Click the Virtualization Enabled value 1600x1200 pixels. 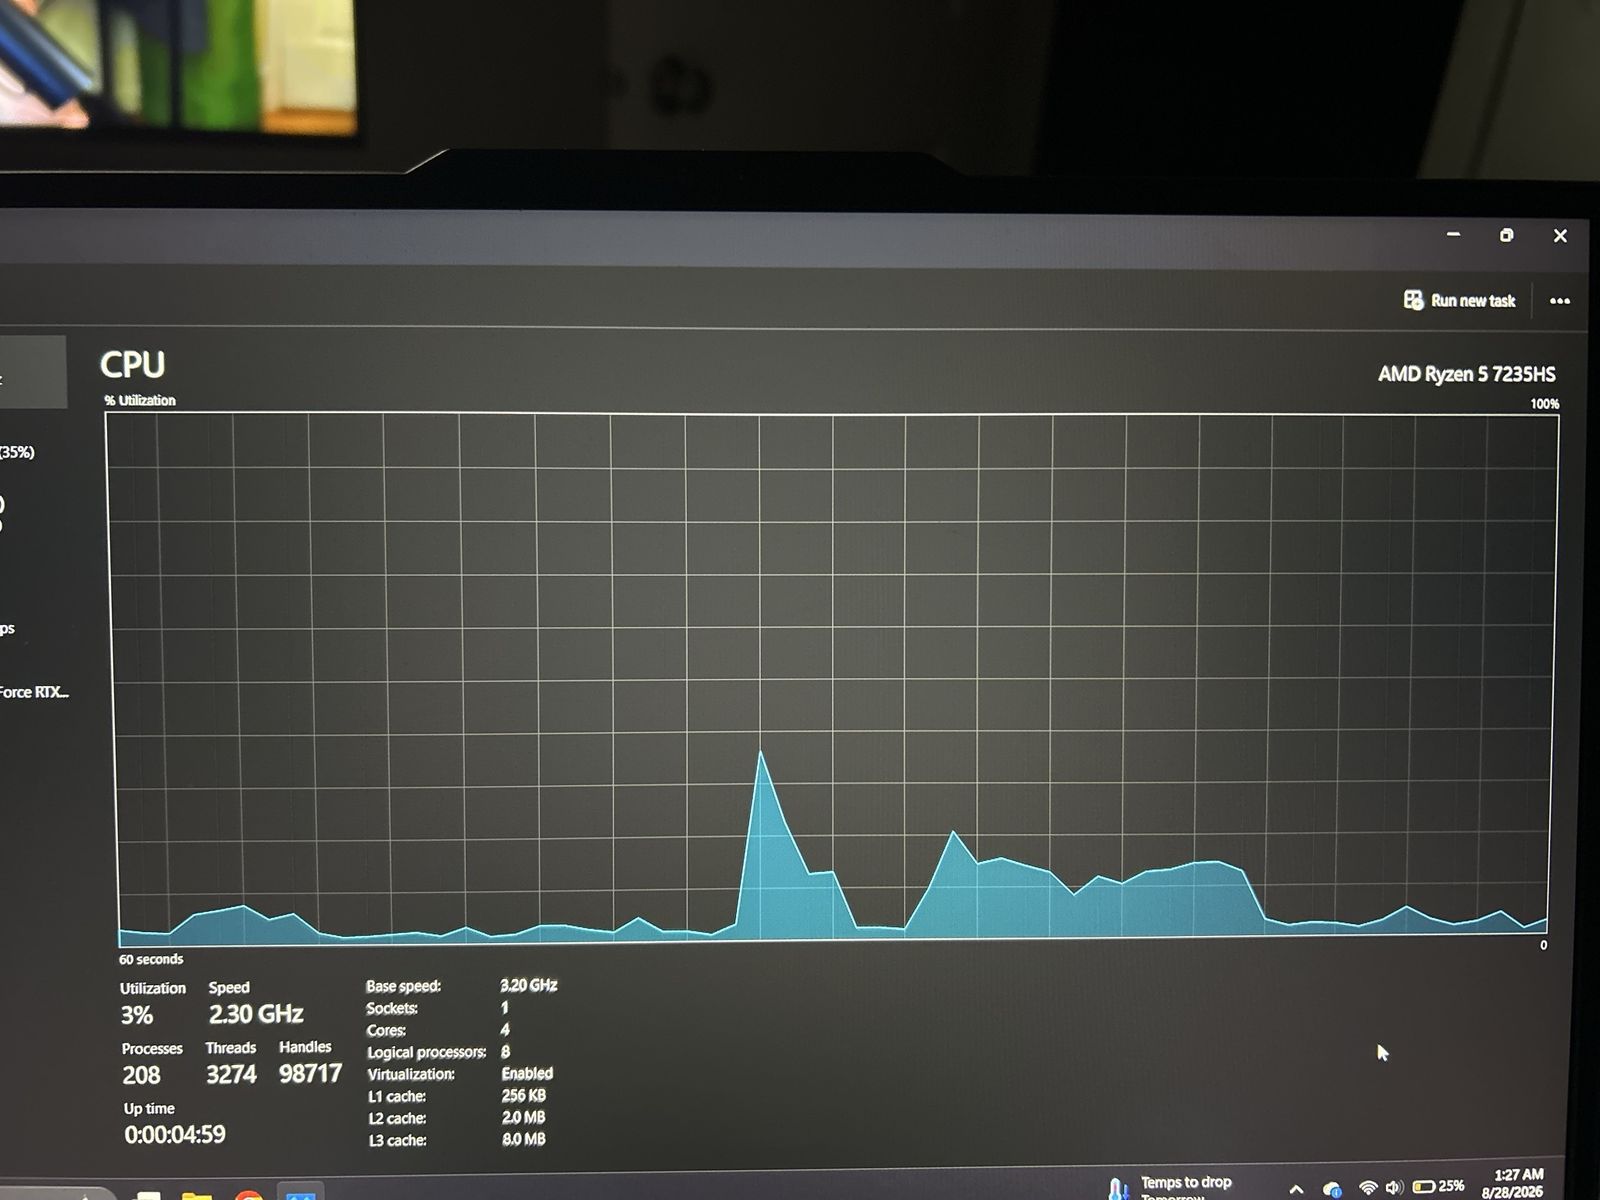(x=527, y=1073)
